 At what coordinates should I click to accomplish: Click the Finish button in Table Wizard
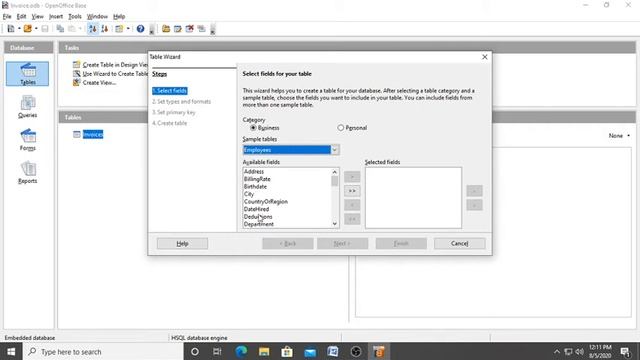[x=401, y=244]
